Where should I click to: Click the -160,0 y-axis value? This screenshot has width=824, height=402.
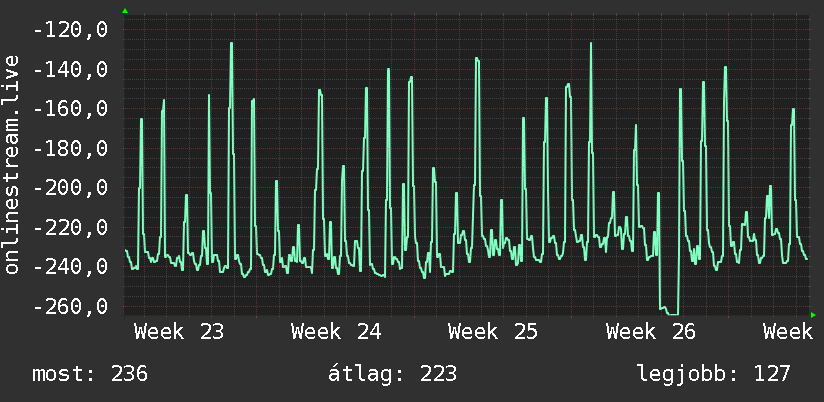coord(70,109)
